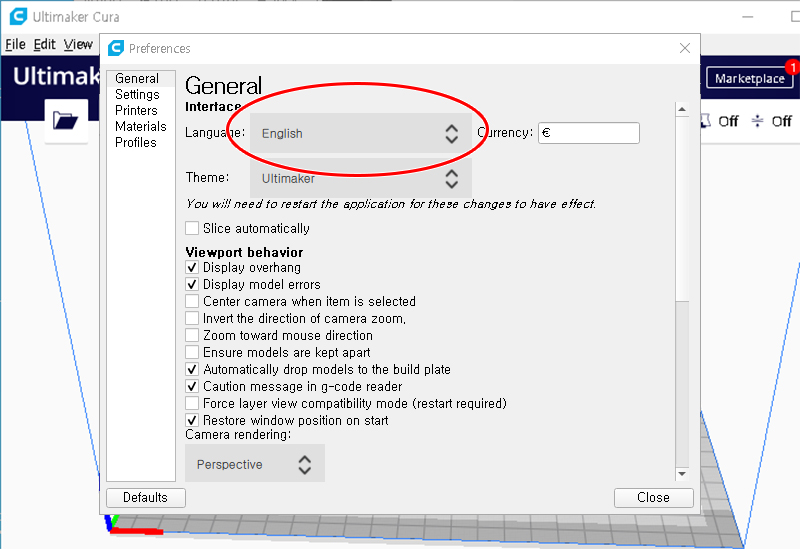The image size is (800, 549).
Task: Open the Camera rendering Perspective dropdown
Action: pyautogui.click(x=255, y=463)
